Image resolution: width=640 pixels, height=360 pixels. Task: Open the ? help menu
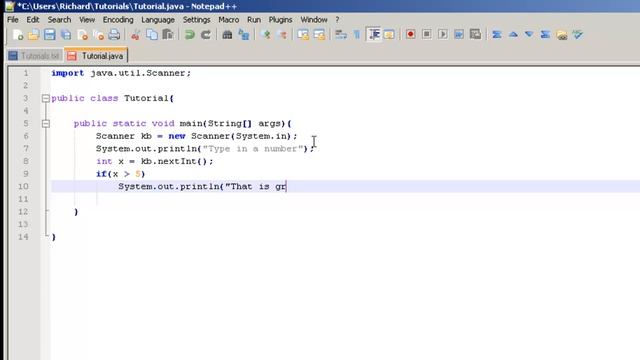337,20
